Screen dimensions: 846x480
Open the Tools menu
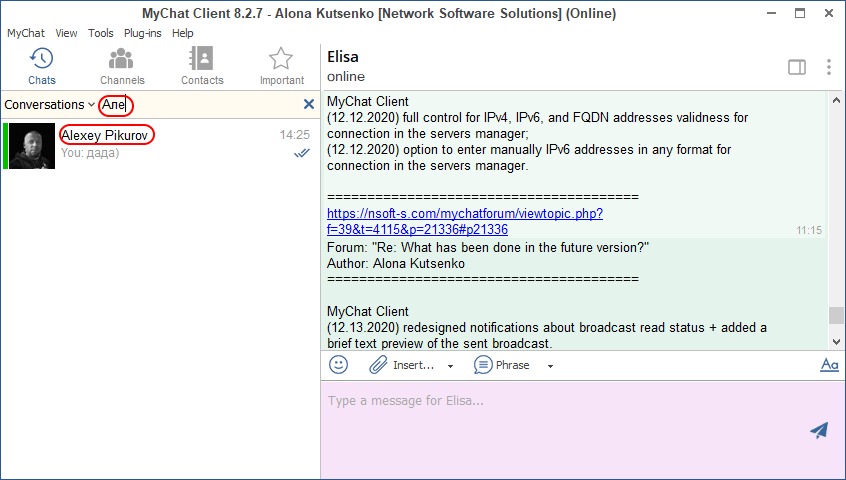(100, 33)
